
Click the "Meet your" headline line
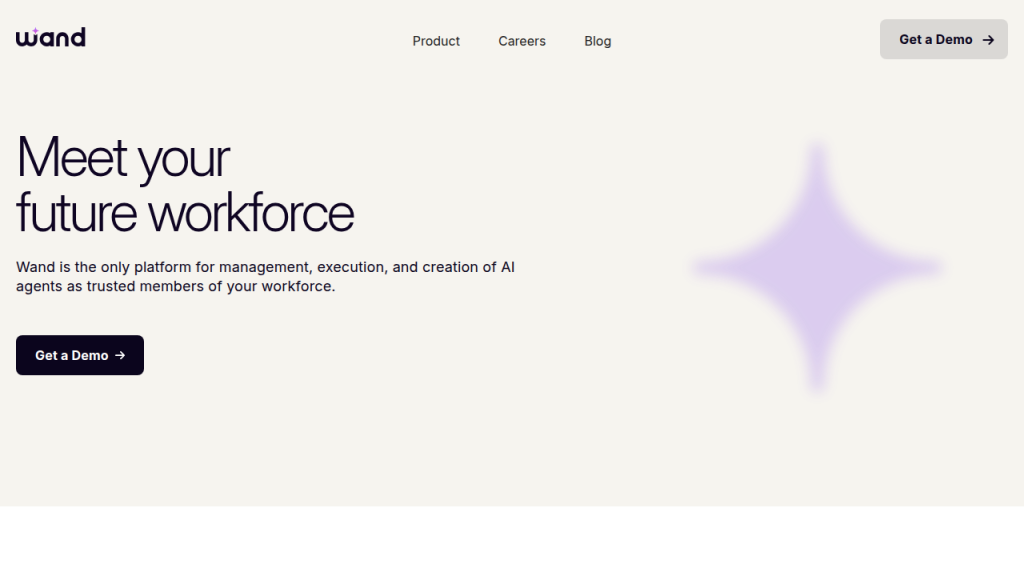point(123,158)
